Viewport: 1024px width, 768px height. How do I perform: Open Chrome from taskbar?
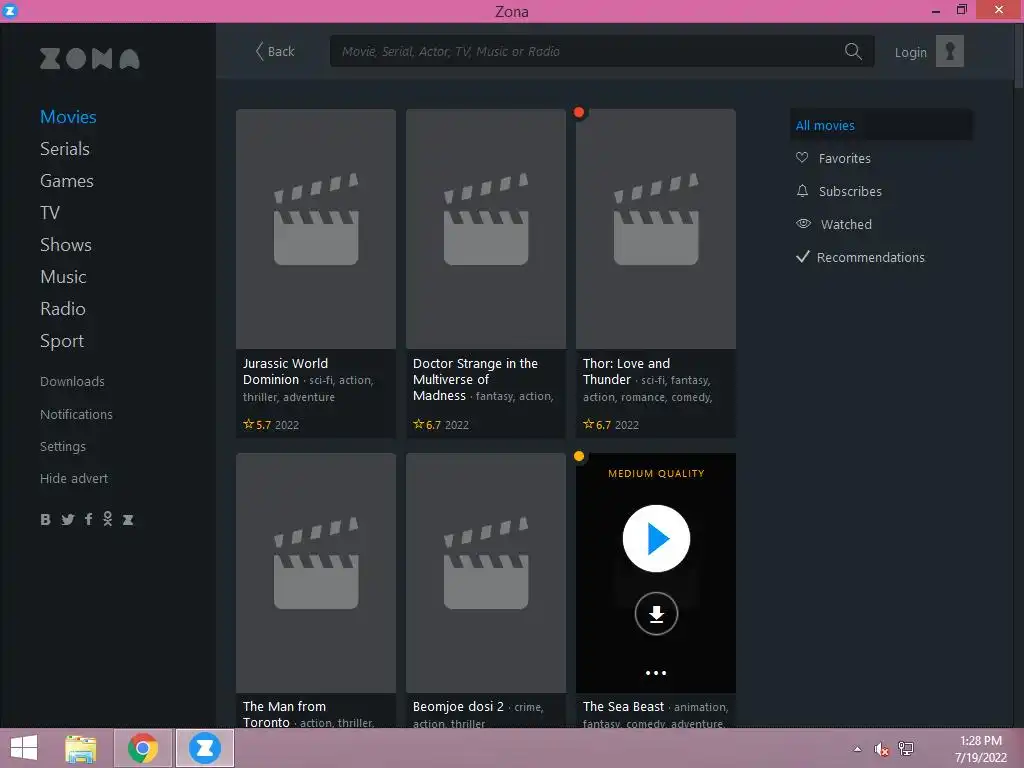pyautogui.click(x=142, y=748)
